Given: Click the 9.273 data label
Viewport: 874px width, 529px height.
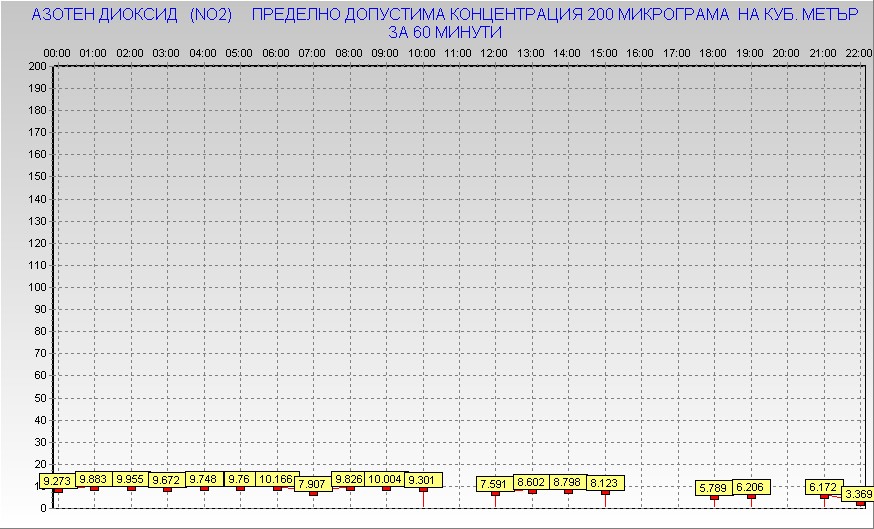Looking at the screenshot, I should tap(58, 481).
